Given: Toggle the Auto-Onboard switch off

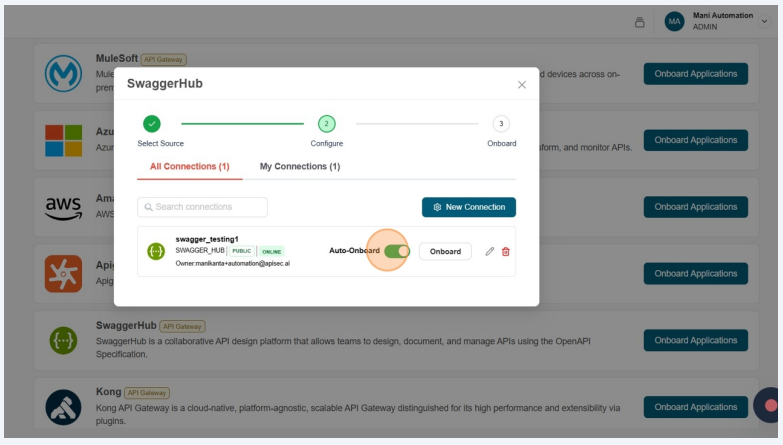Looking at the screenshot, I should click(x=396, y=251).
